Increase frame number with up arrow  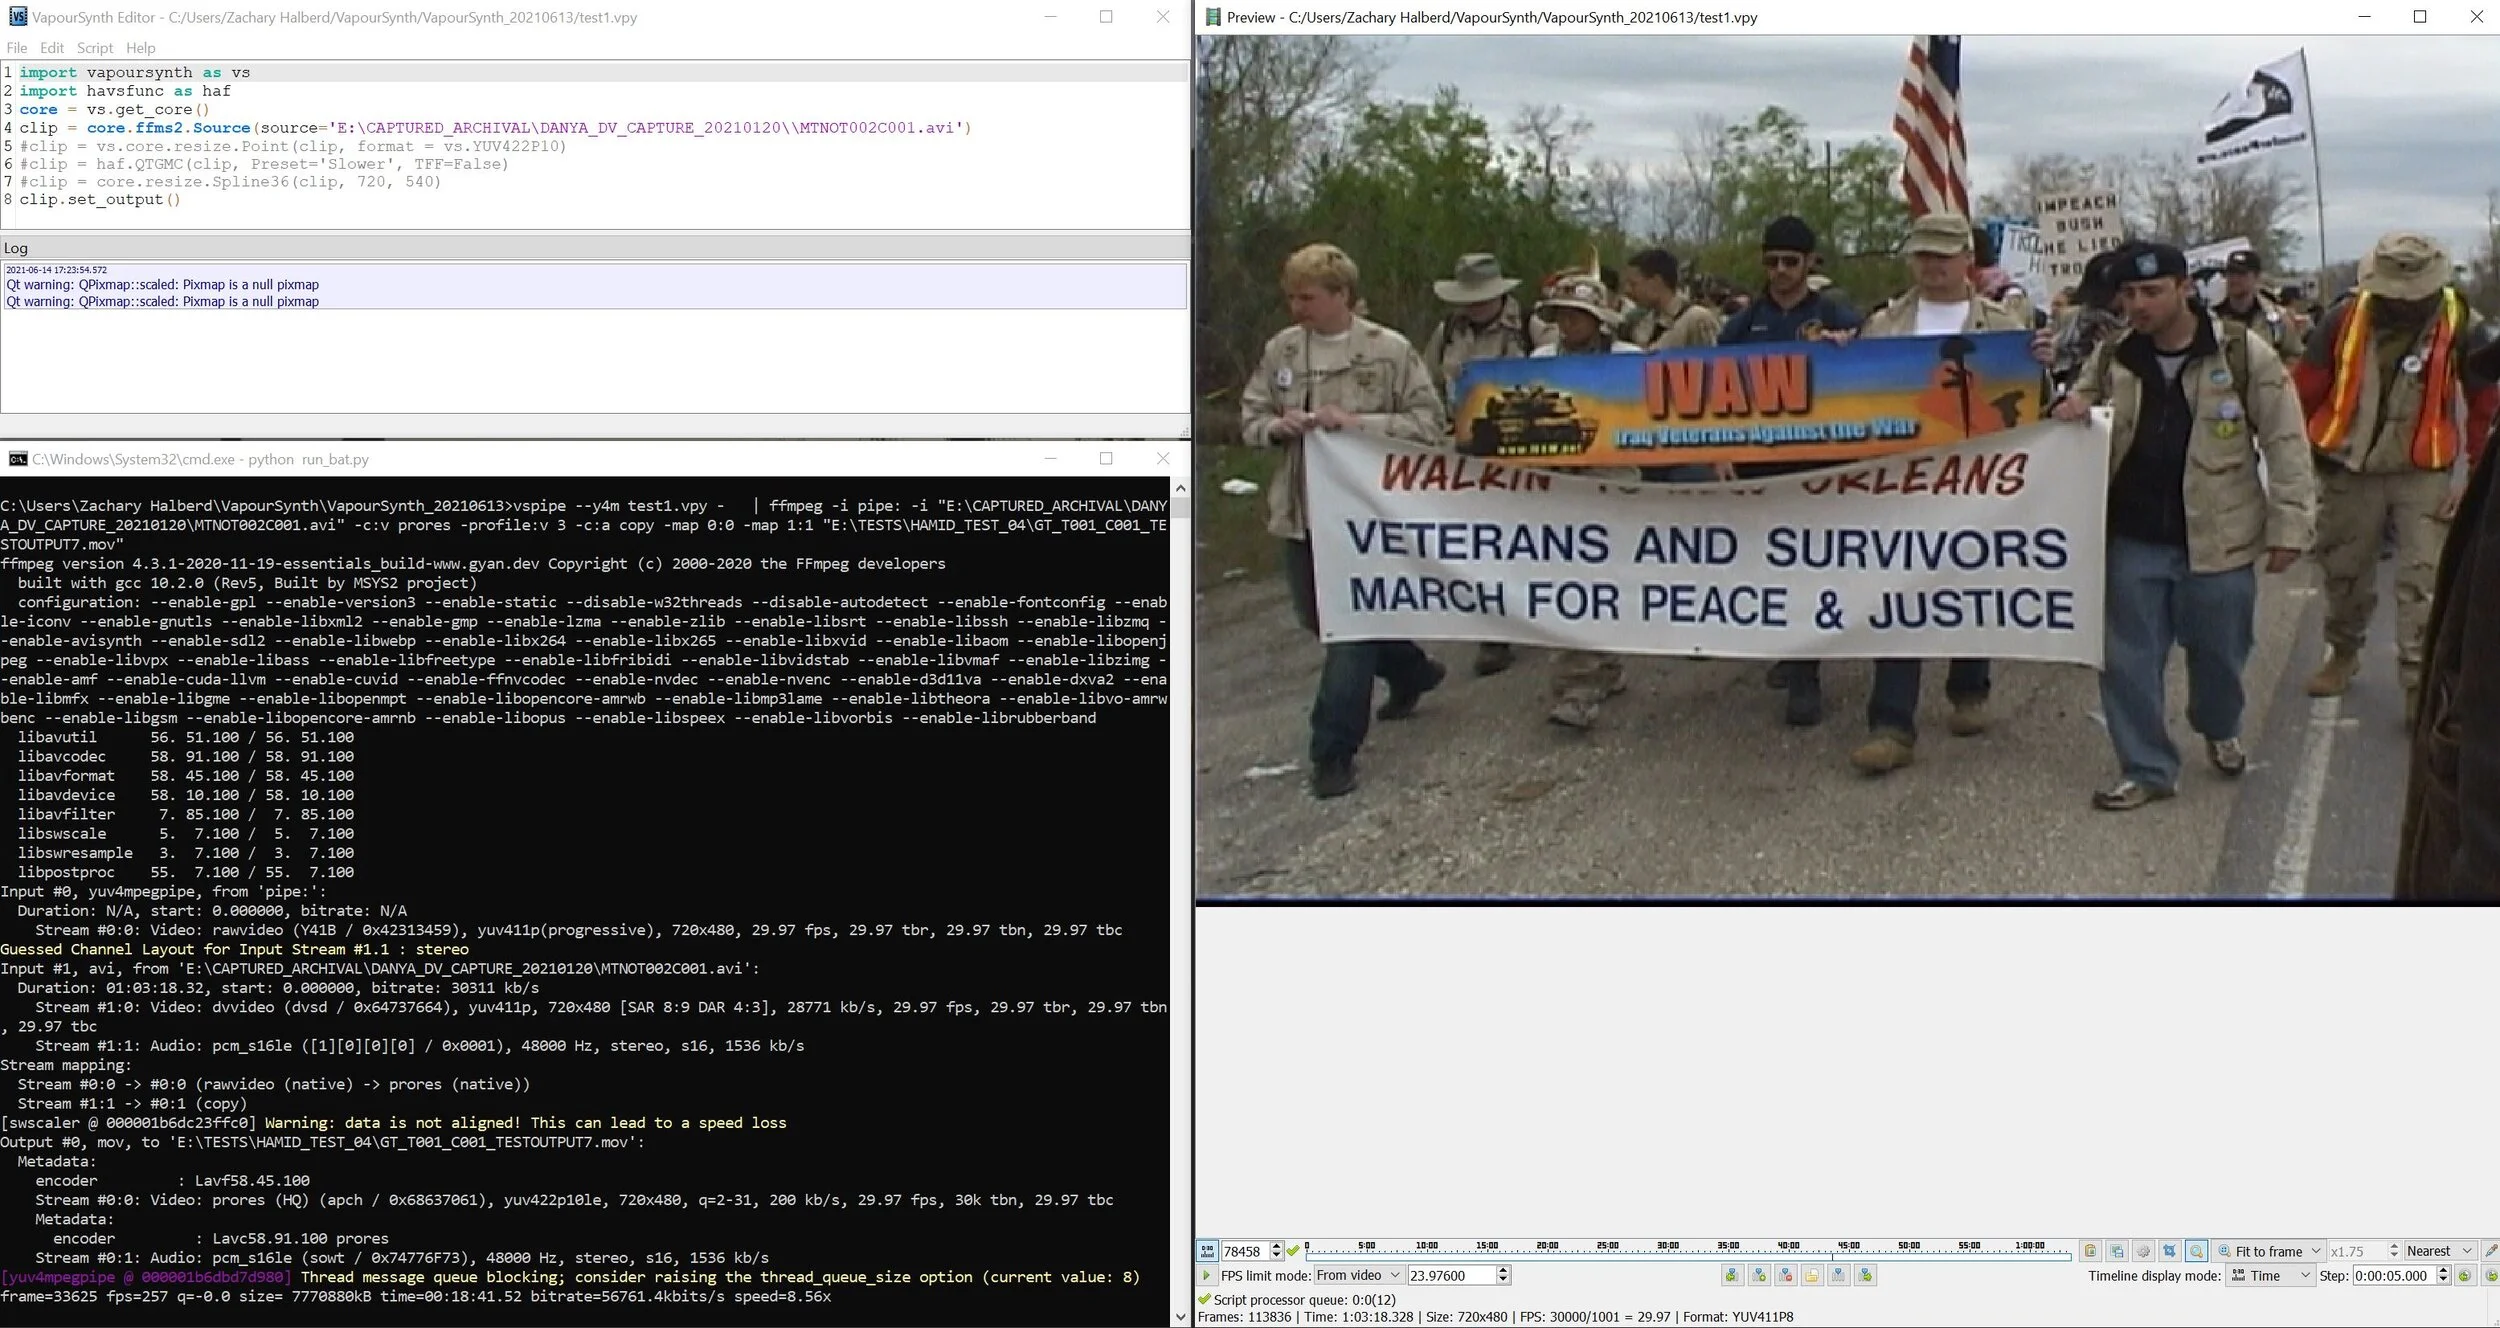1276,1247
